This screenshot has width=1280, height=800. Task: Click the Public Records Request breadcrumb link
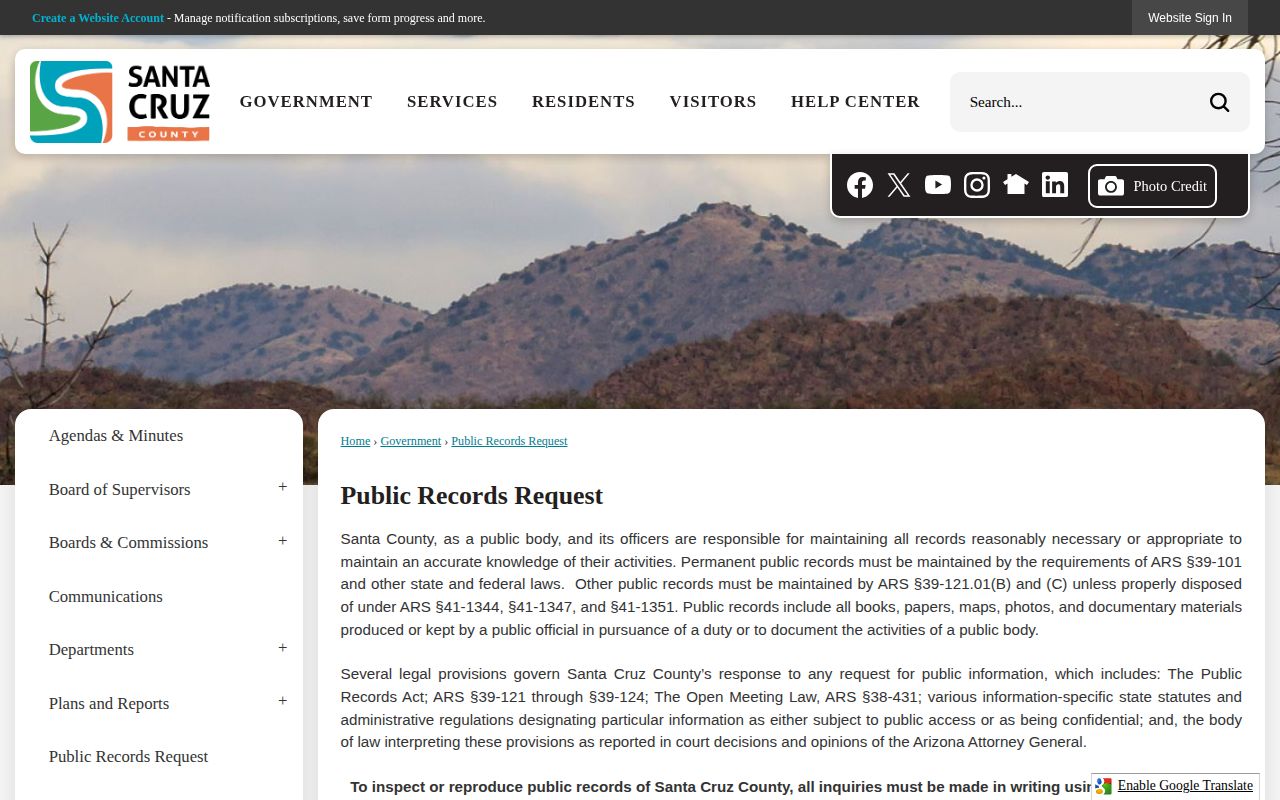[x=509, y=441]
